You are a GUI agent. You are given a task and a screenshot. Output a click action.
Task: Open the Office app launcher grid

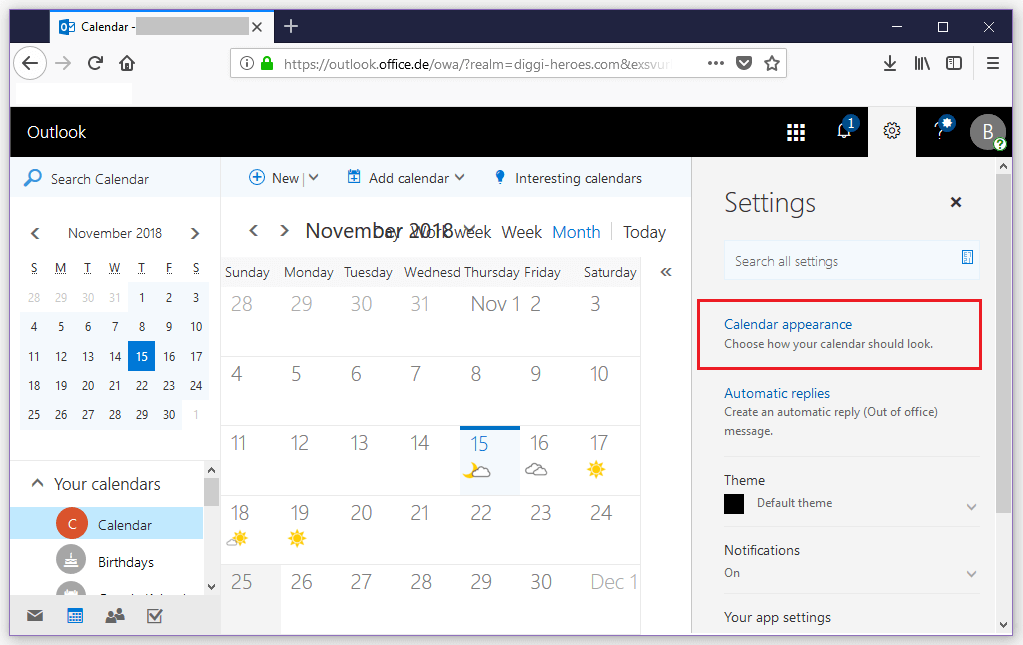pyautogui.click(x=795, y=132)
